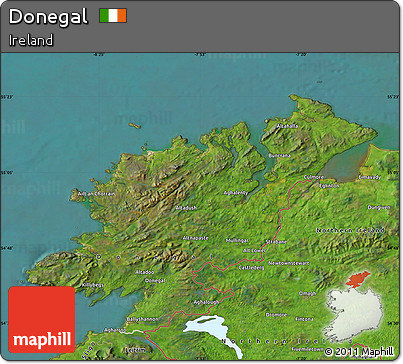Image resolution: width=403 pixels, height=364 pixels.
Task: Click the Buncrana town label
Action: 279,156
